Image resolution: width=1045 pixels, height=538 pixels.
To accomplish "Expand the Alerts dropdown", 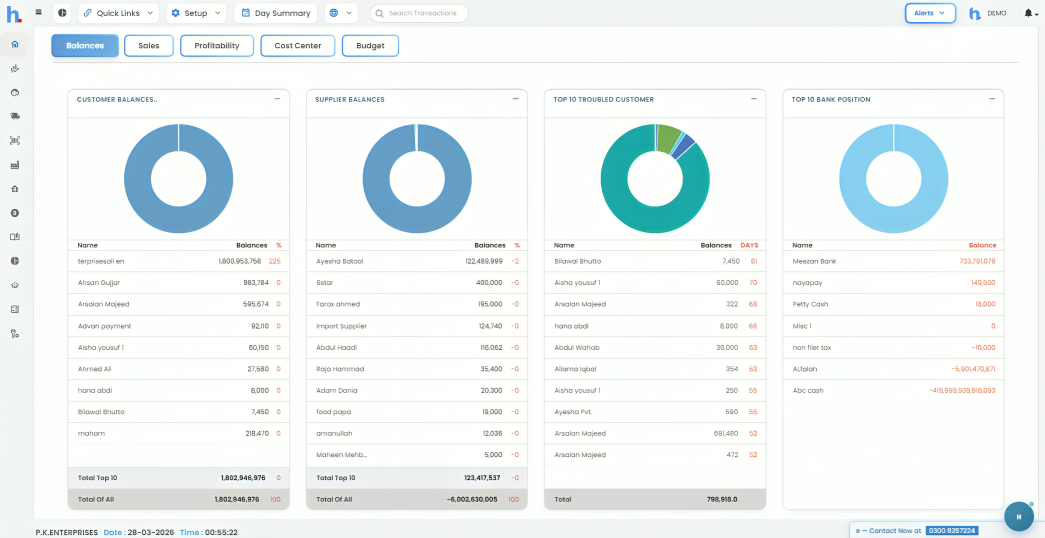I will [x=930, y=13].
